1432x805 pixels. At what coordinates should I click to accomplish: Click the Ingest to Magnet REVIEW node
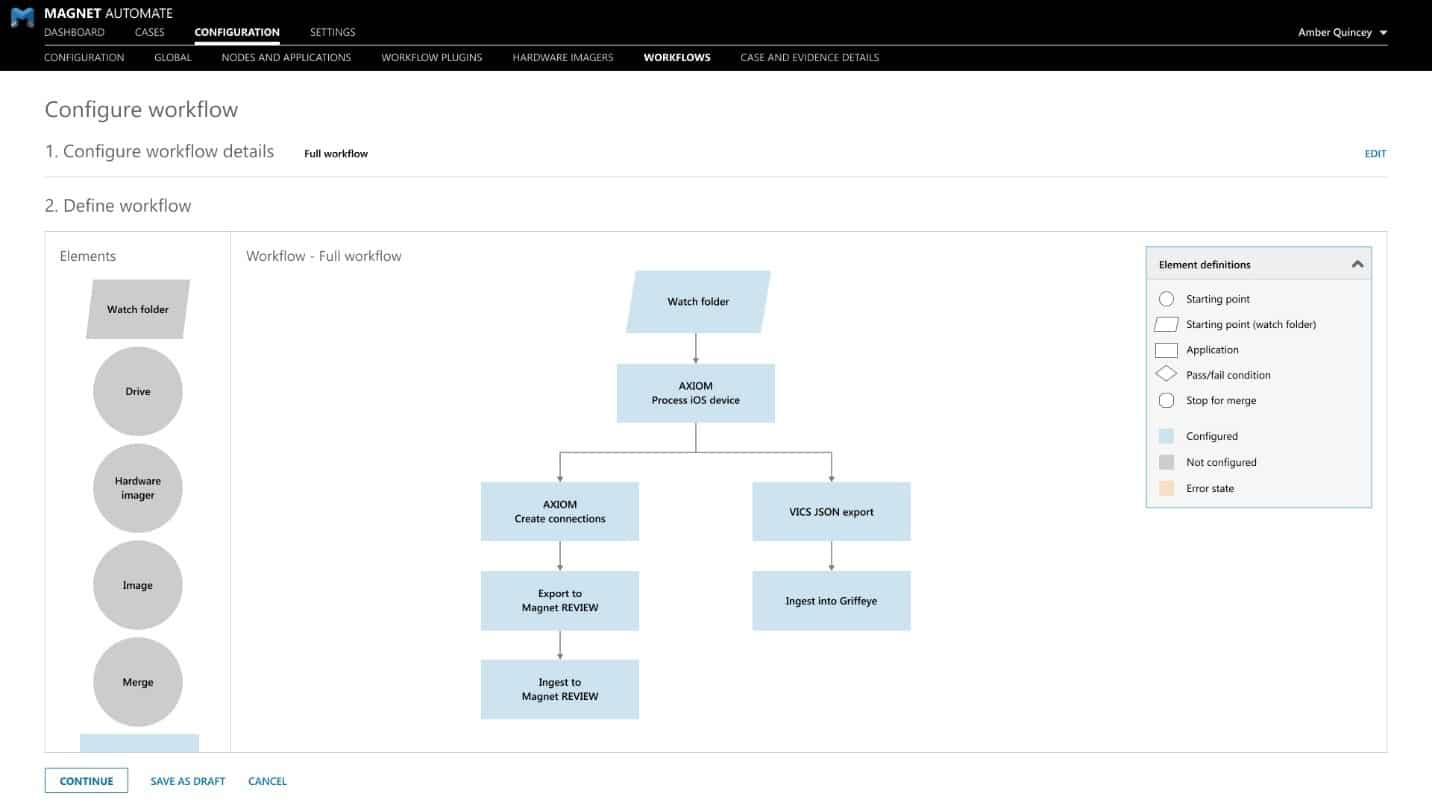tap(560, 688)
